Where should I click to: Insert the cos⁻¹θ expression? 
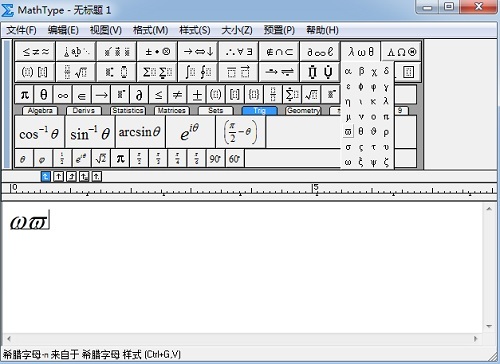tap(39, 132)
